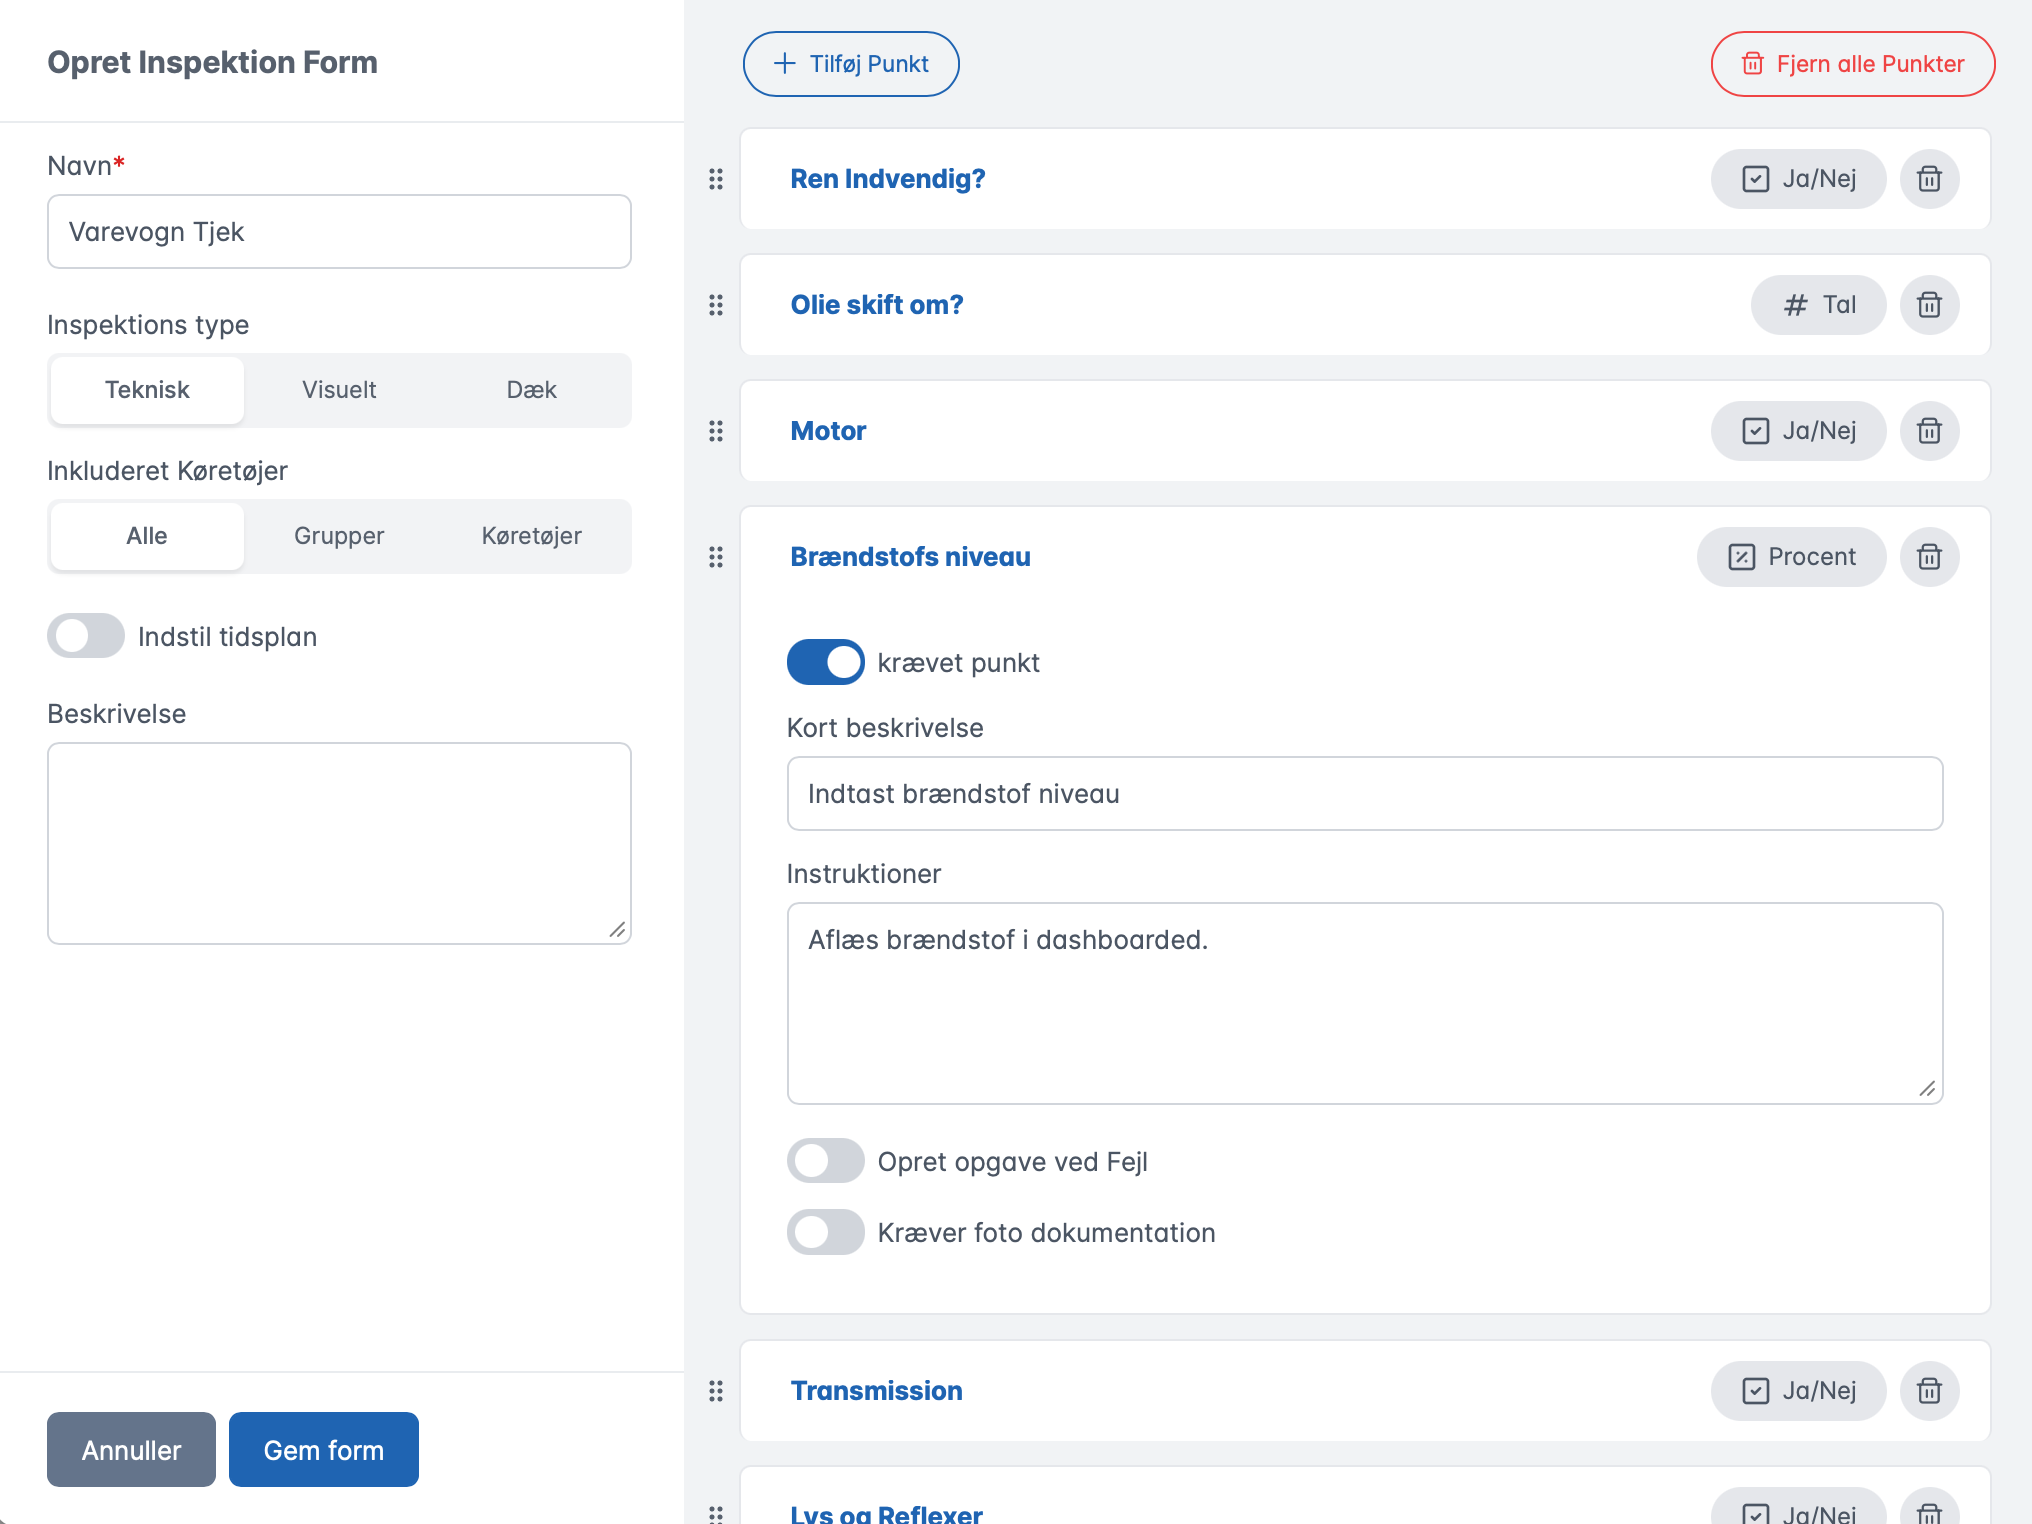The height and width of the screenshot is (1524, 2032).
Task: Click drag handle beside Transmission
Action: click(x=716, y=1391)
